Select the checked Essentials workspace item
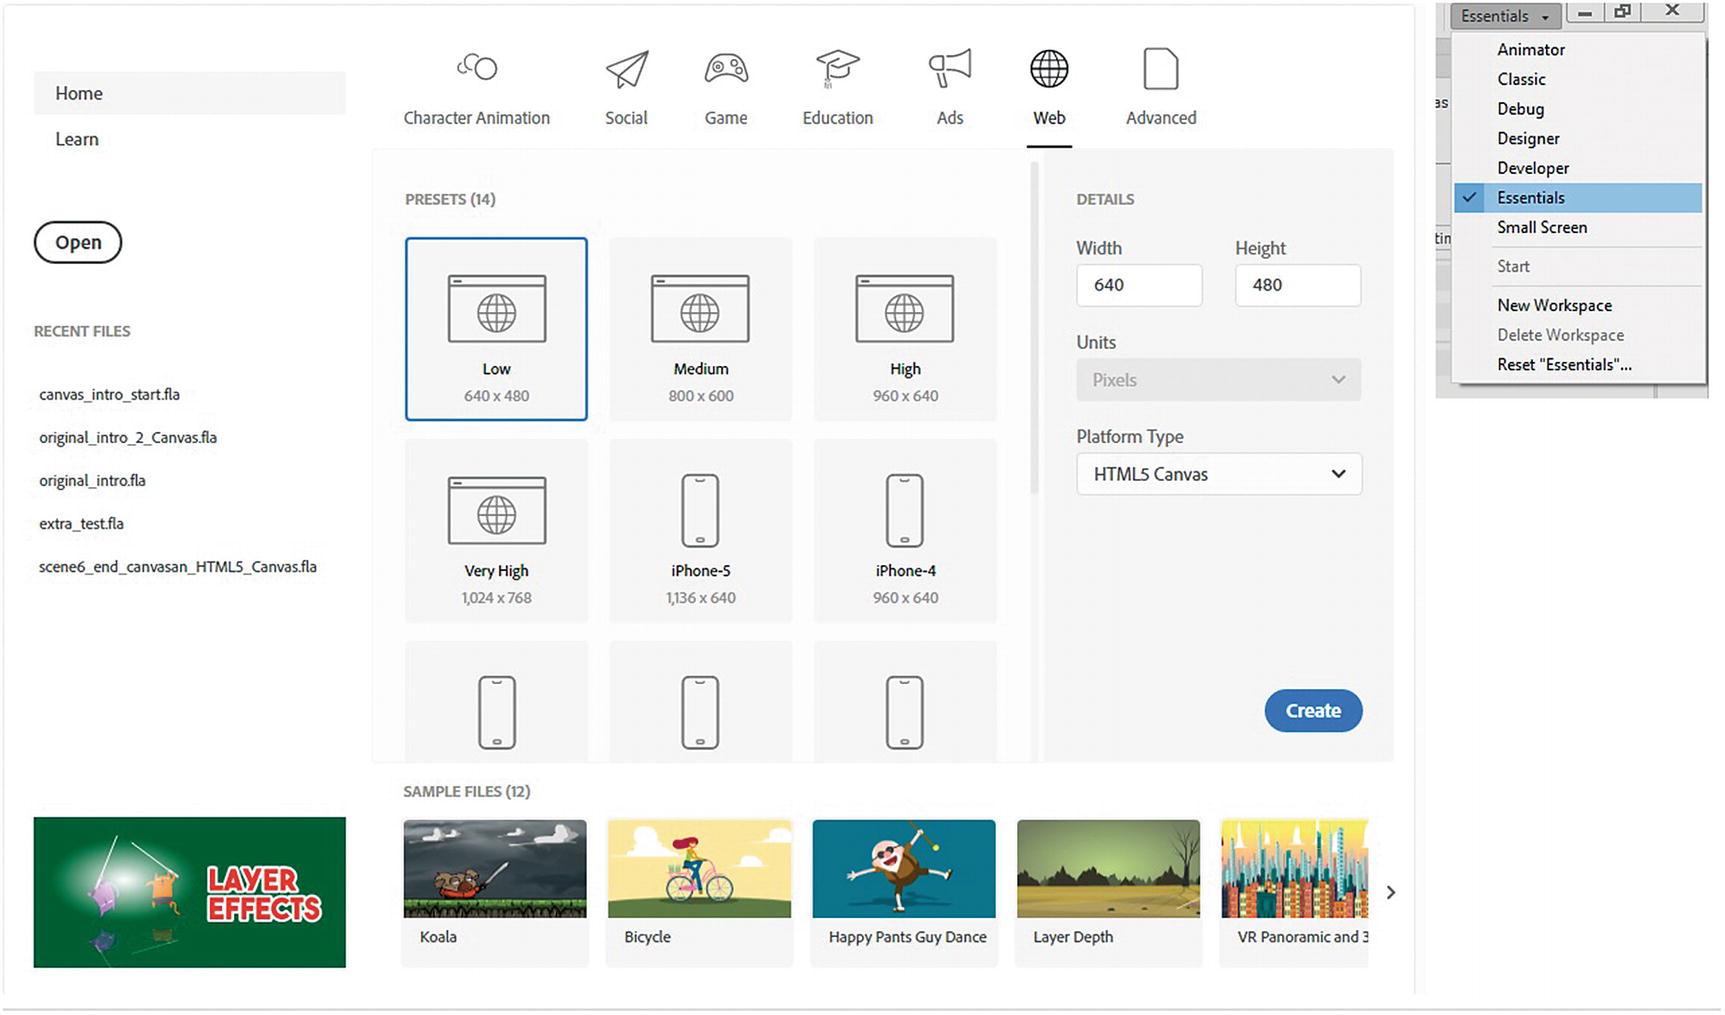 click(x=1530, y=198)
